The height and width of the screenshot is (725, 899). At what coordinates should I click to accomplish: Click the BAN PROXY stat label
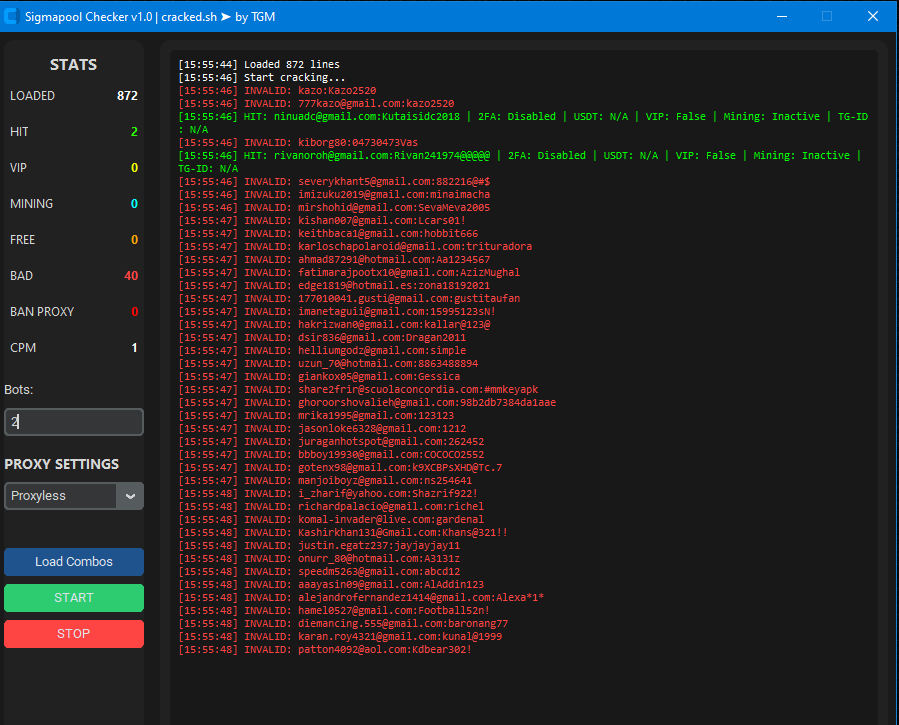[42, 312]
